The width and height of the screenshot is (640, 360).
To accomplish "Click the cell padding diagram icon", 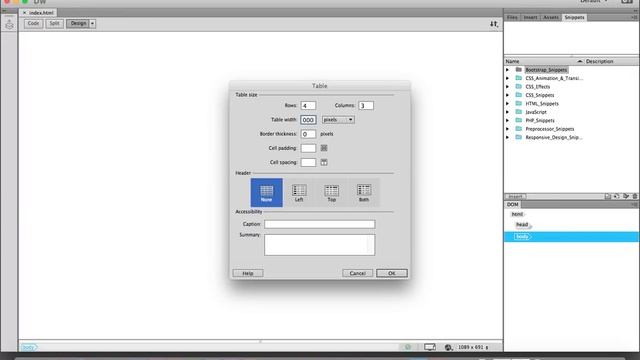I will [x=324, y=148].
